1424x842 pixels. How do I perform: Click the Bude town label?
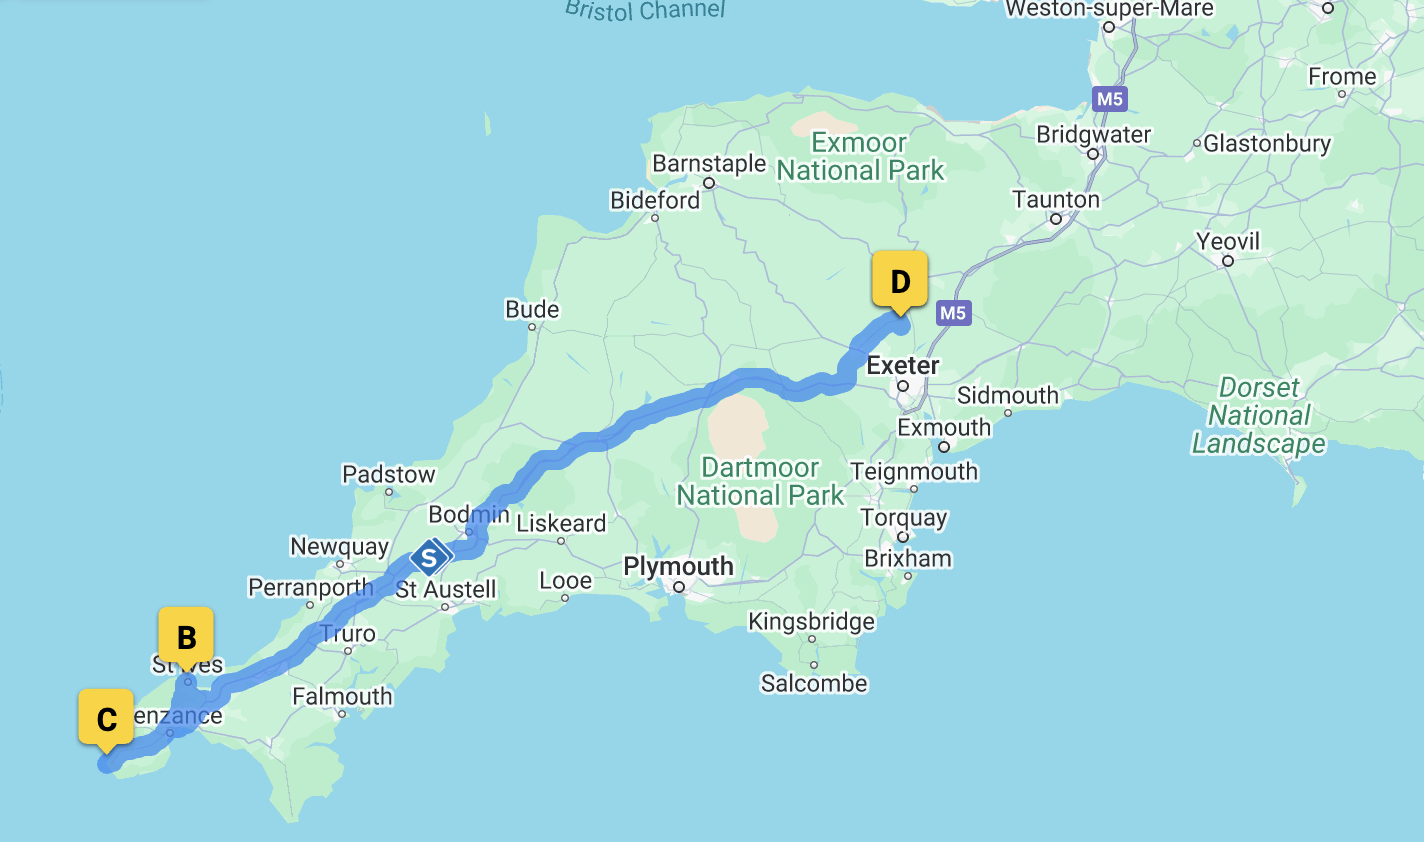532,309
